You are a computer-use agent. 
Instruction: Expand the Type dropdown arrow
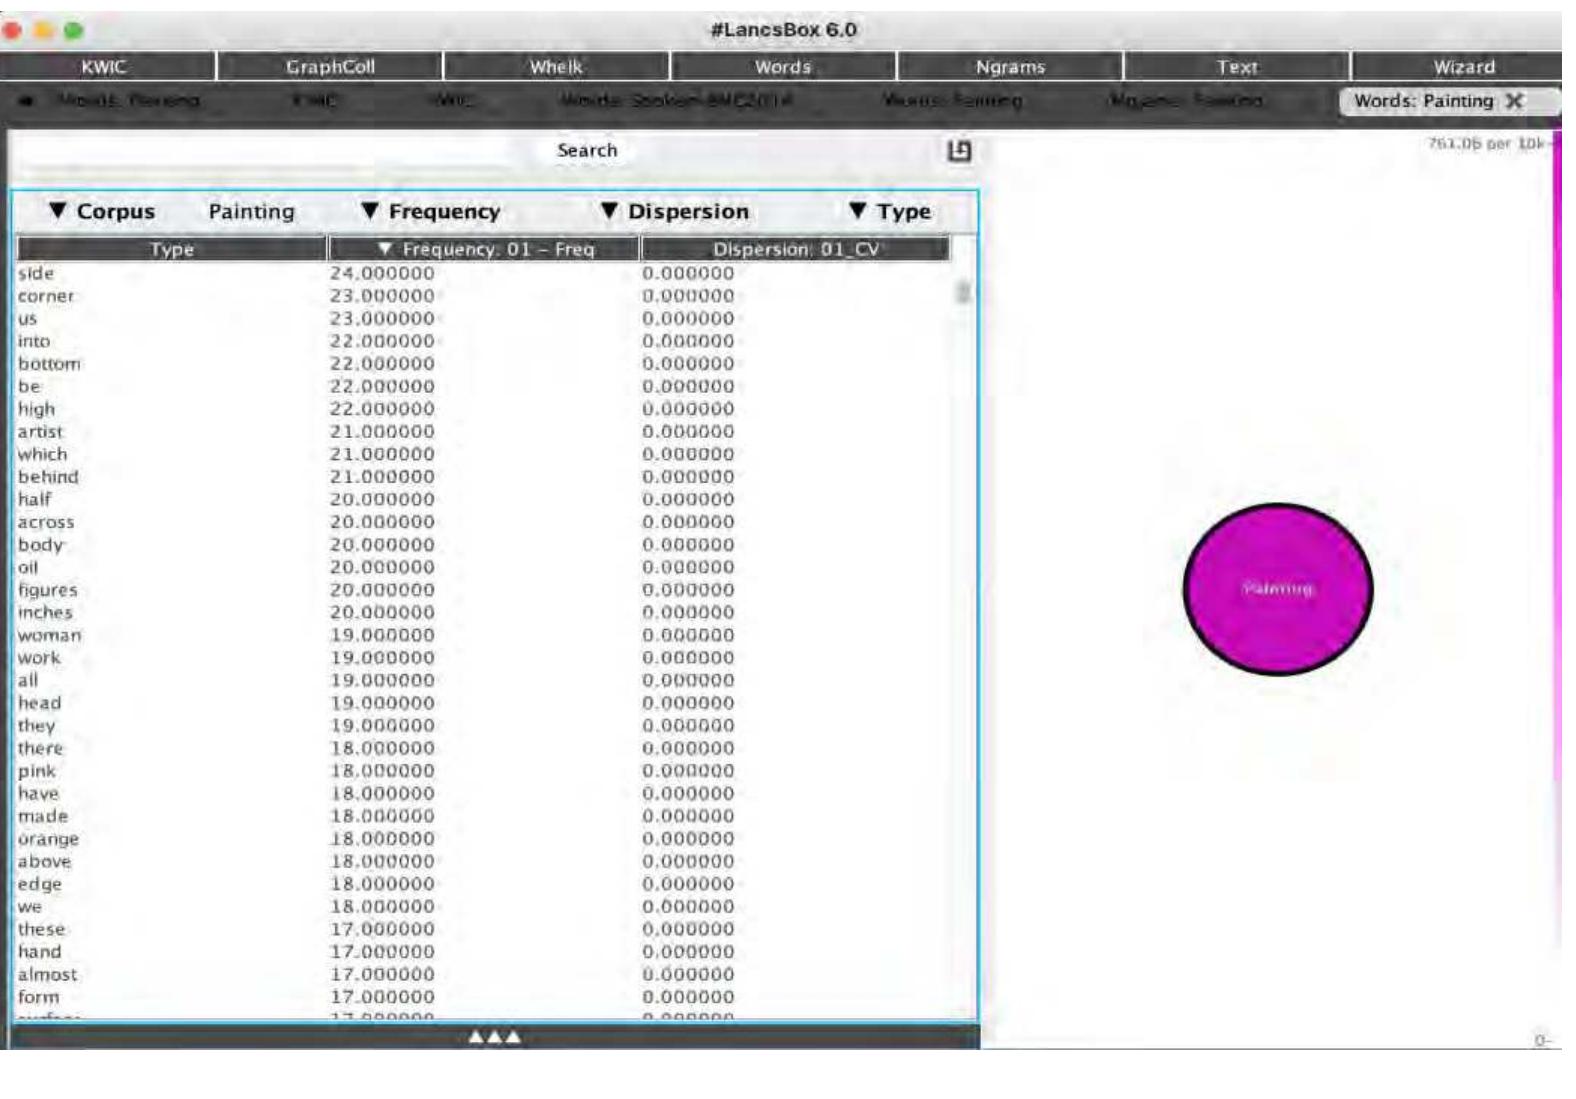click(x=857, y=211)
